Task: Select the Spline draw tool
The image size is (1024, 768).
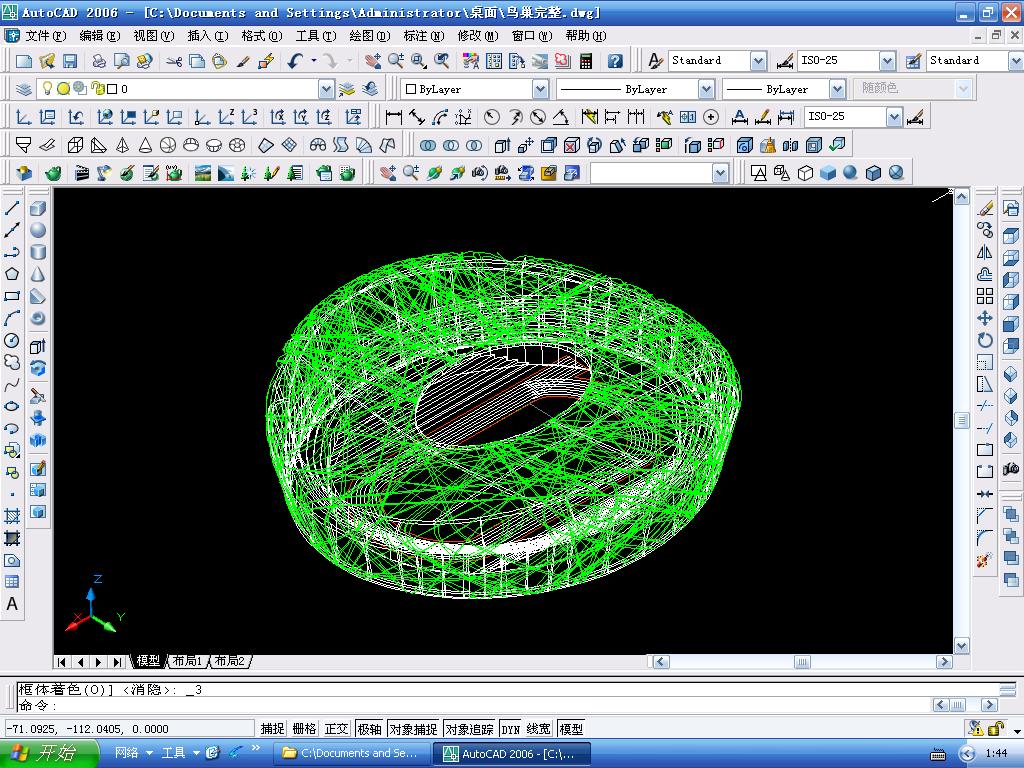Action: tap(12, 385)
